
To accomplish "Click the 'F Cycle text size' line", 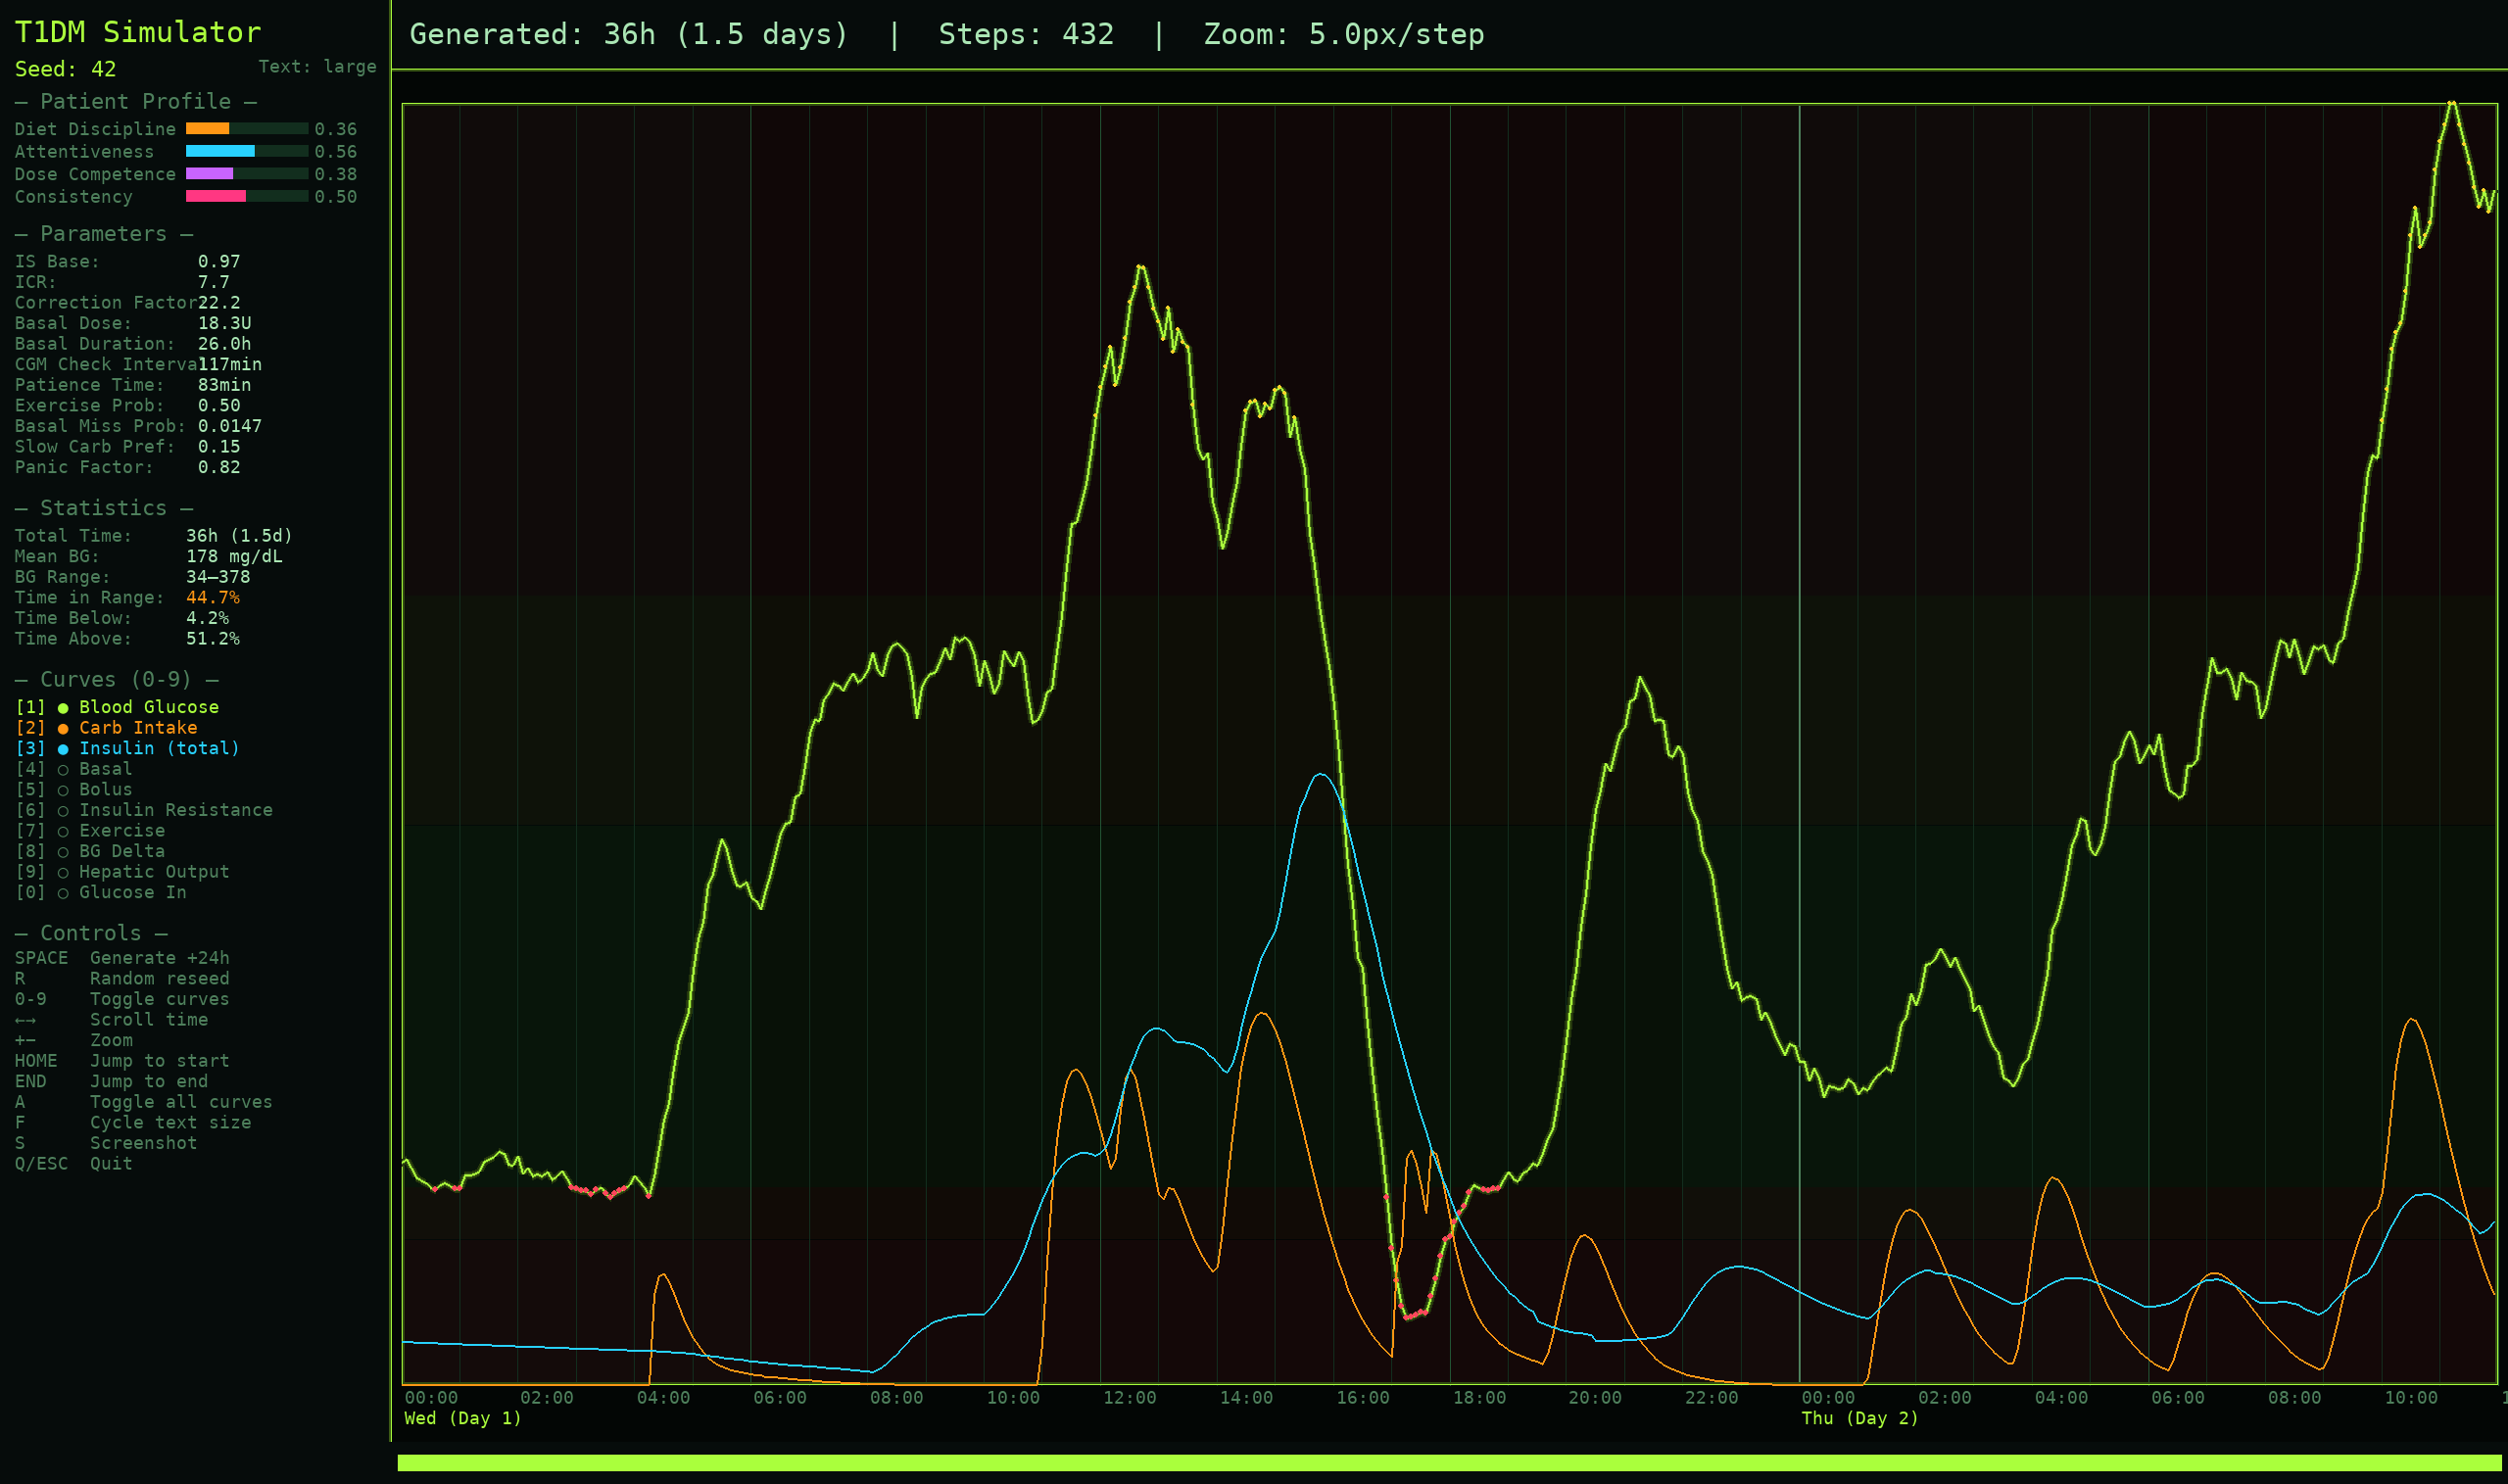I will (133, 1123).
